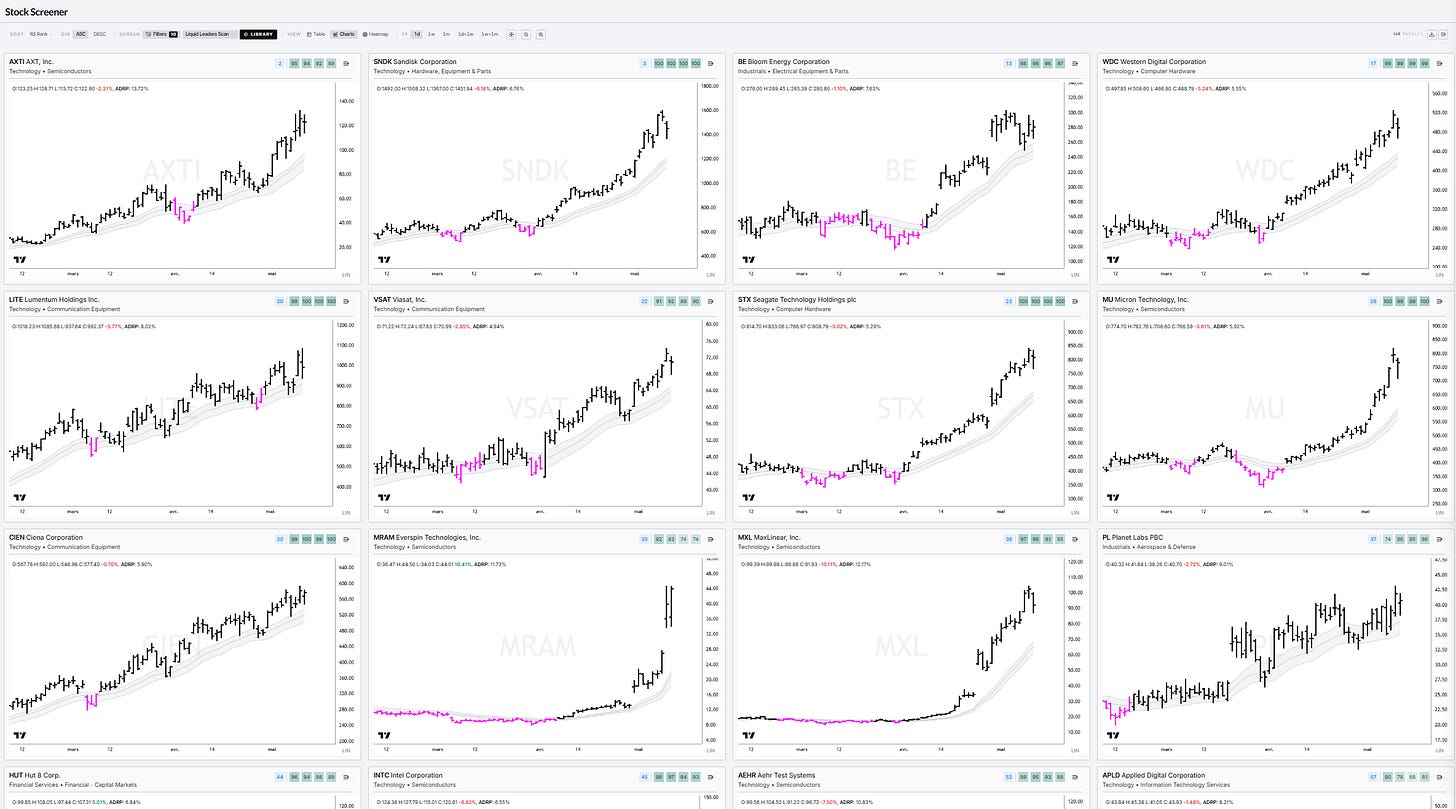Screen dimensions: 1456x809
Task: Set sort direction to DESC
Action: tap(100, 34)
